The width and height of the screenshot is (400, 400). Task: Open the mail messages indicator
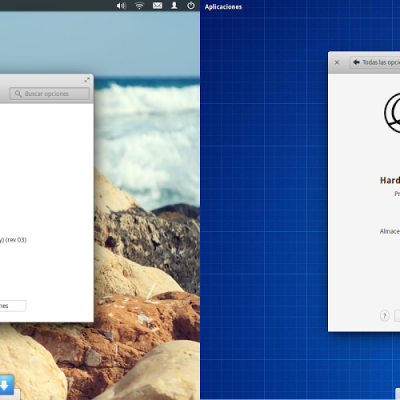157,6
